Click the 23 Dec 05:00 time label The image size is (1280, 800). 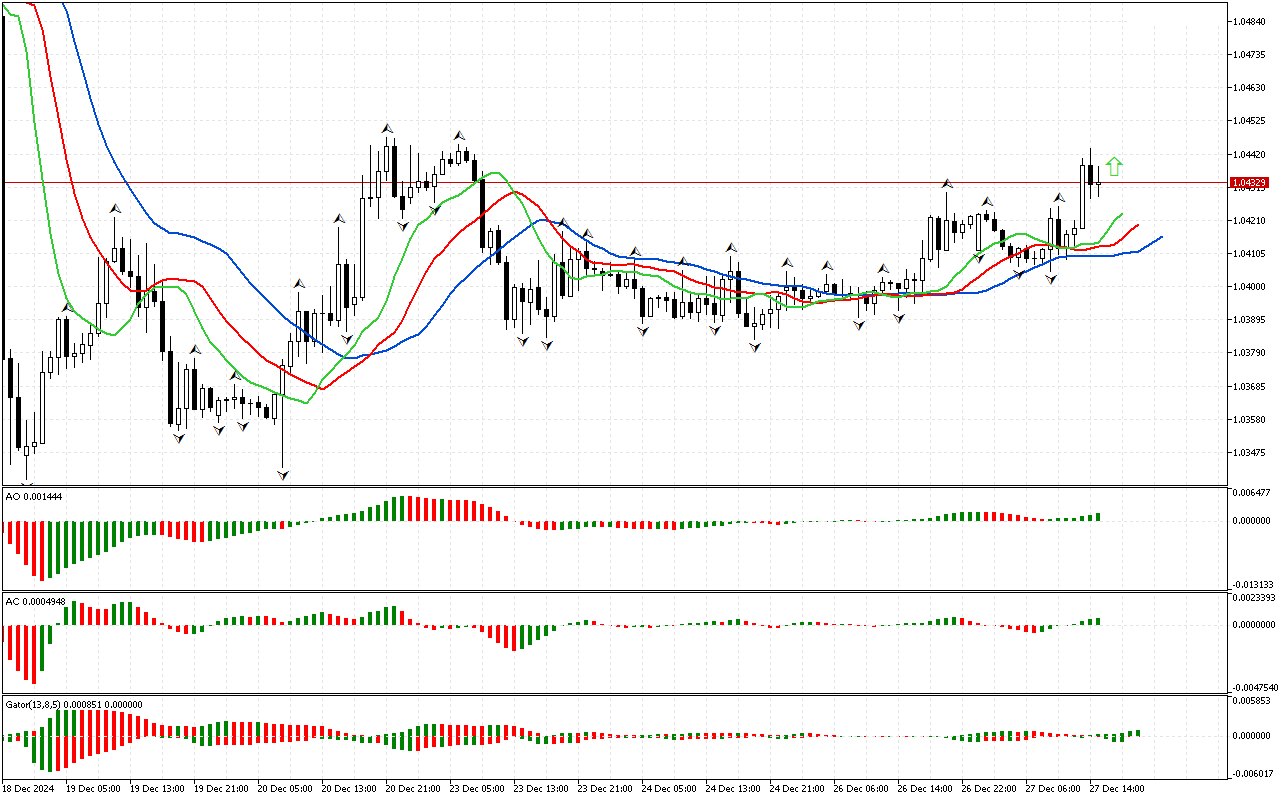point(477,789)
